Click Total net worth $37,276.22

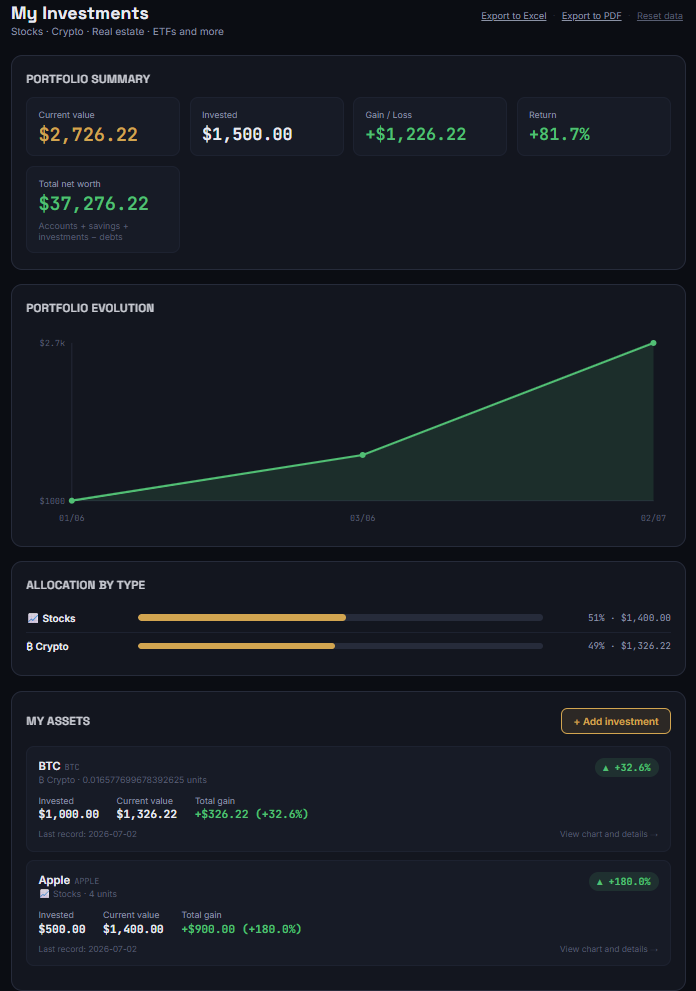[94, 204]
